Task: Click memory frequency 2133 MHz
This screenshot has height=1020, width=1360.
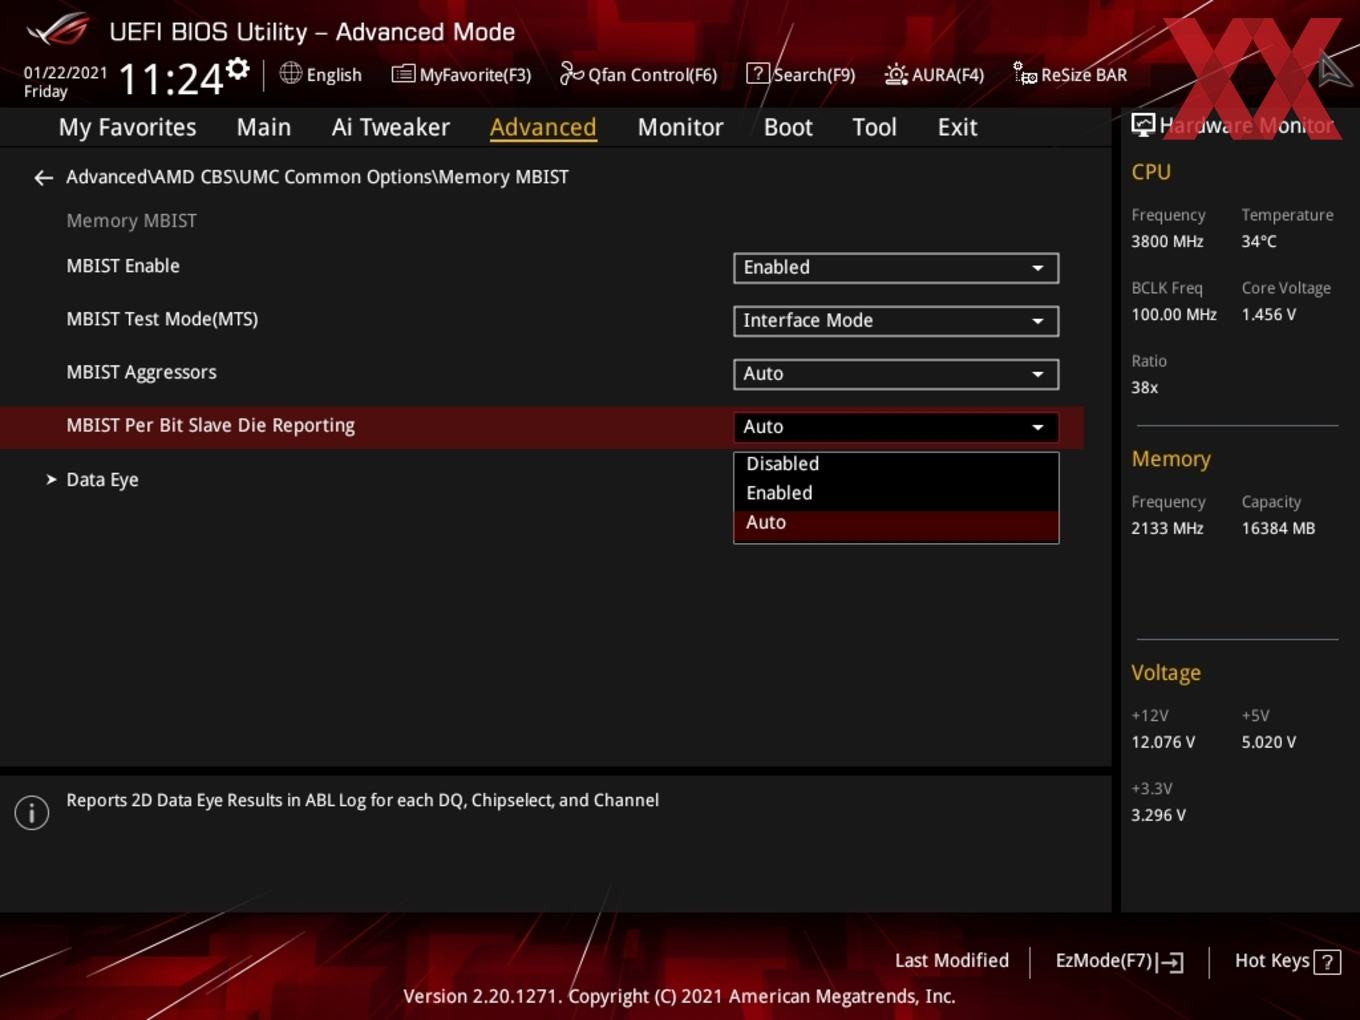Action: (1167, 529)
